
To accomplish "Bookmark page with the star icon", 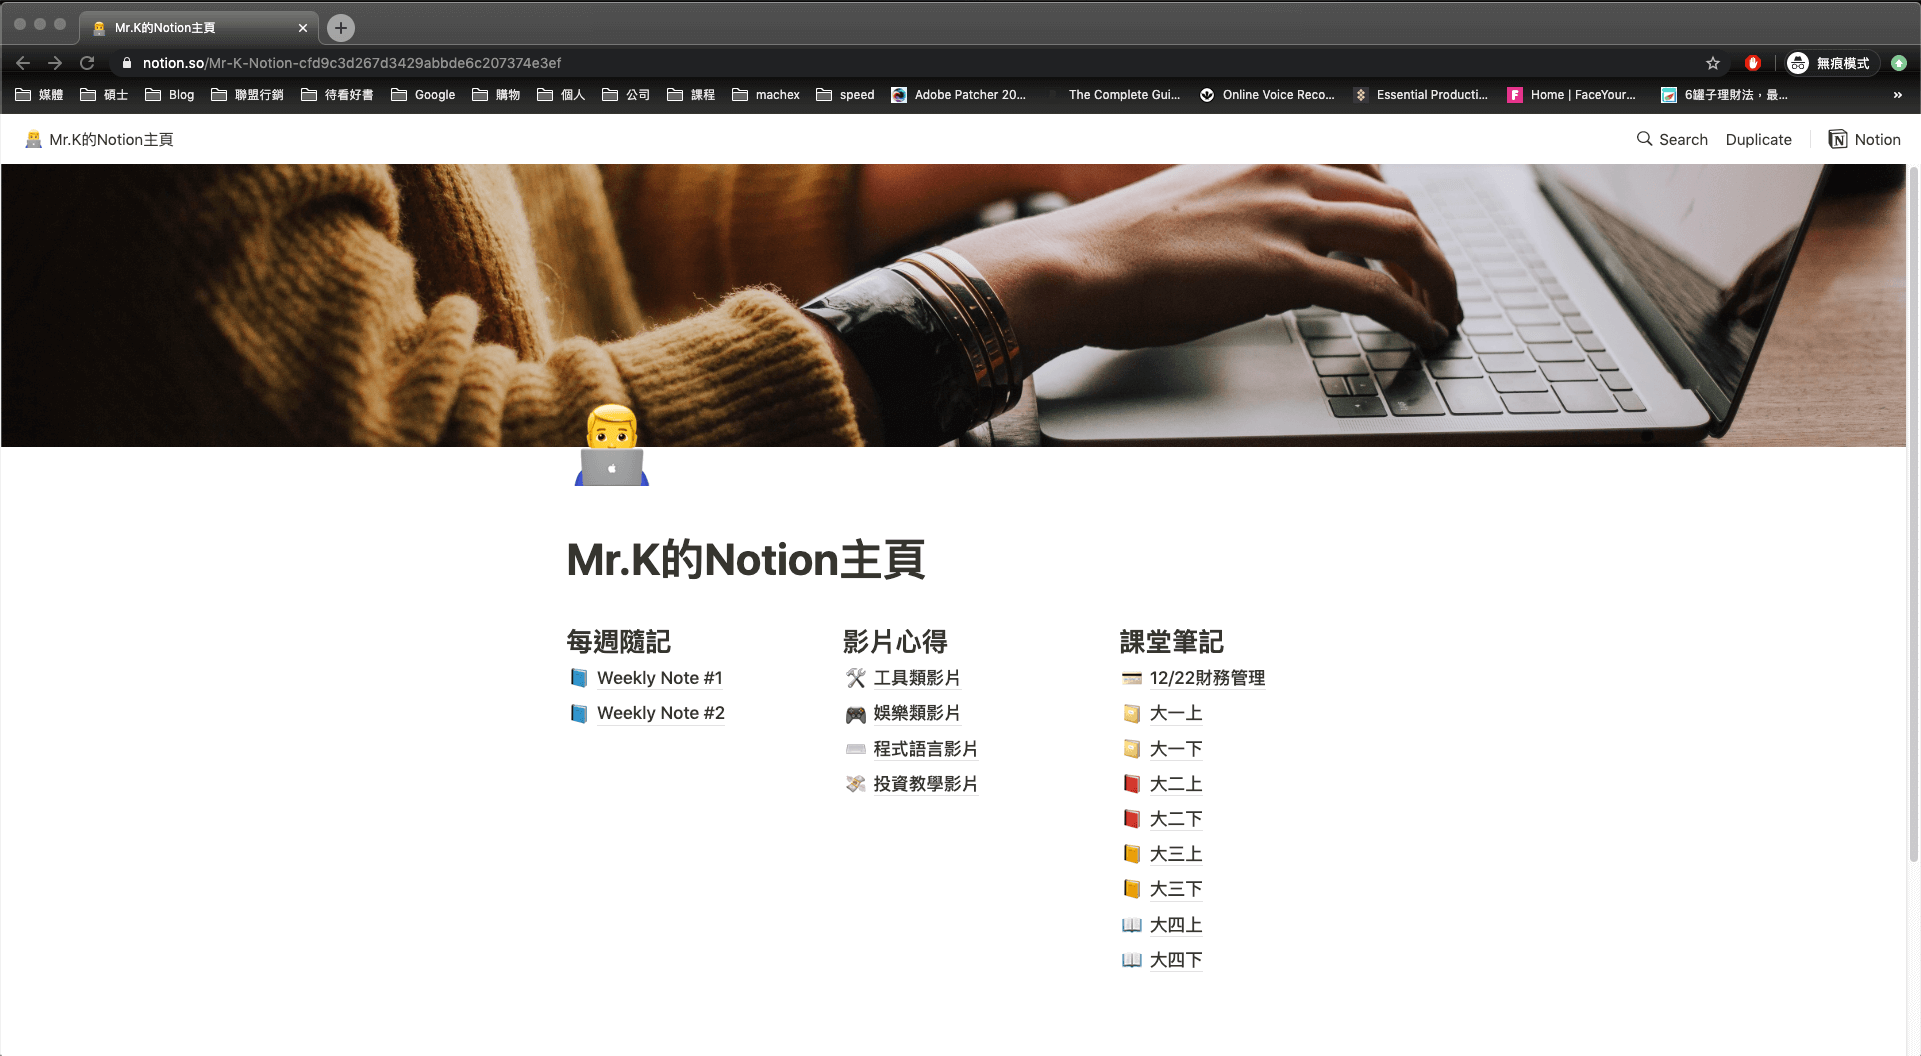I will (1713, 63).
